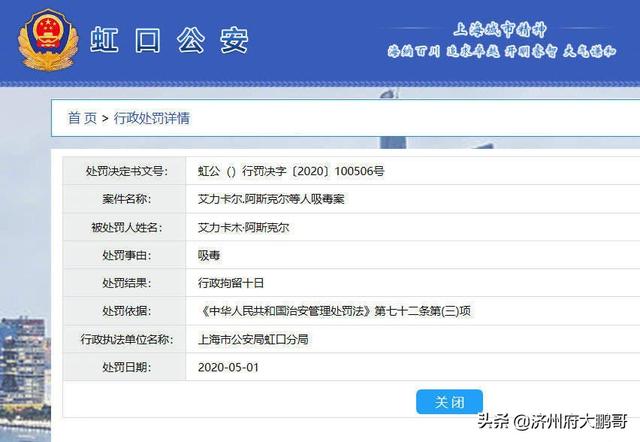Image resolution: width=640 pixels, height=442 pixels.
Task: Select document number 虹公()行罚决字[2020]100506号
Action: 291,171
